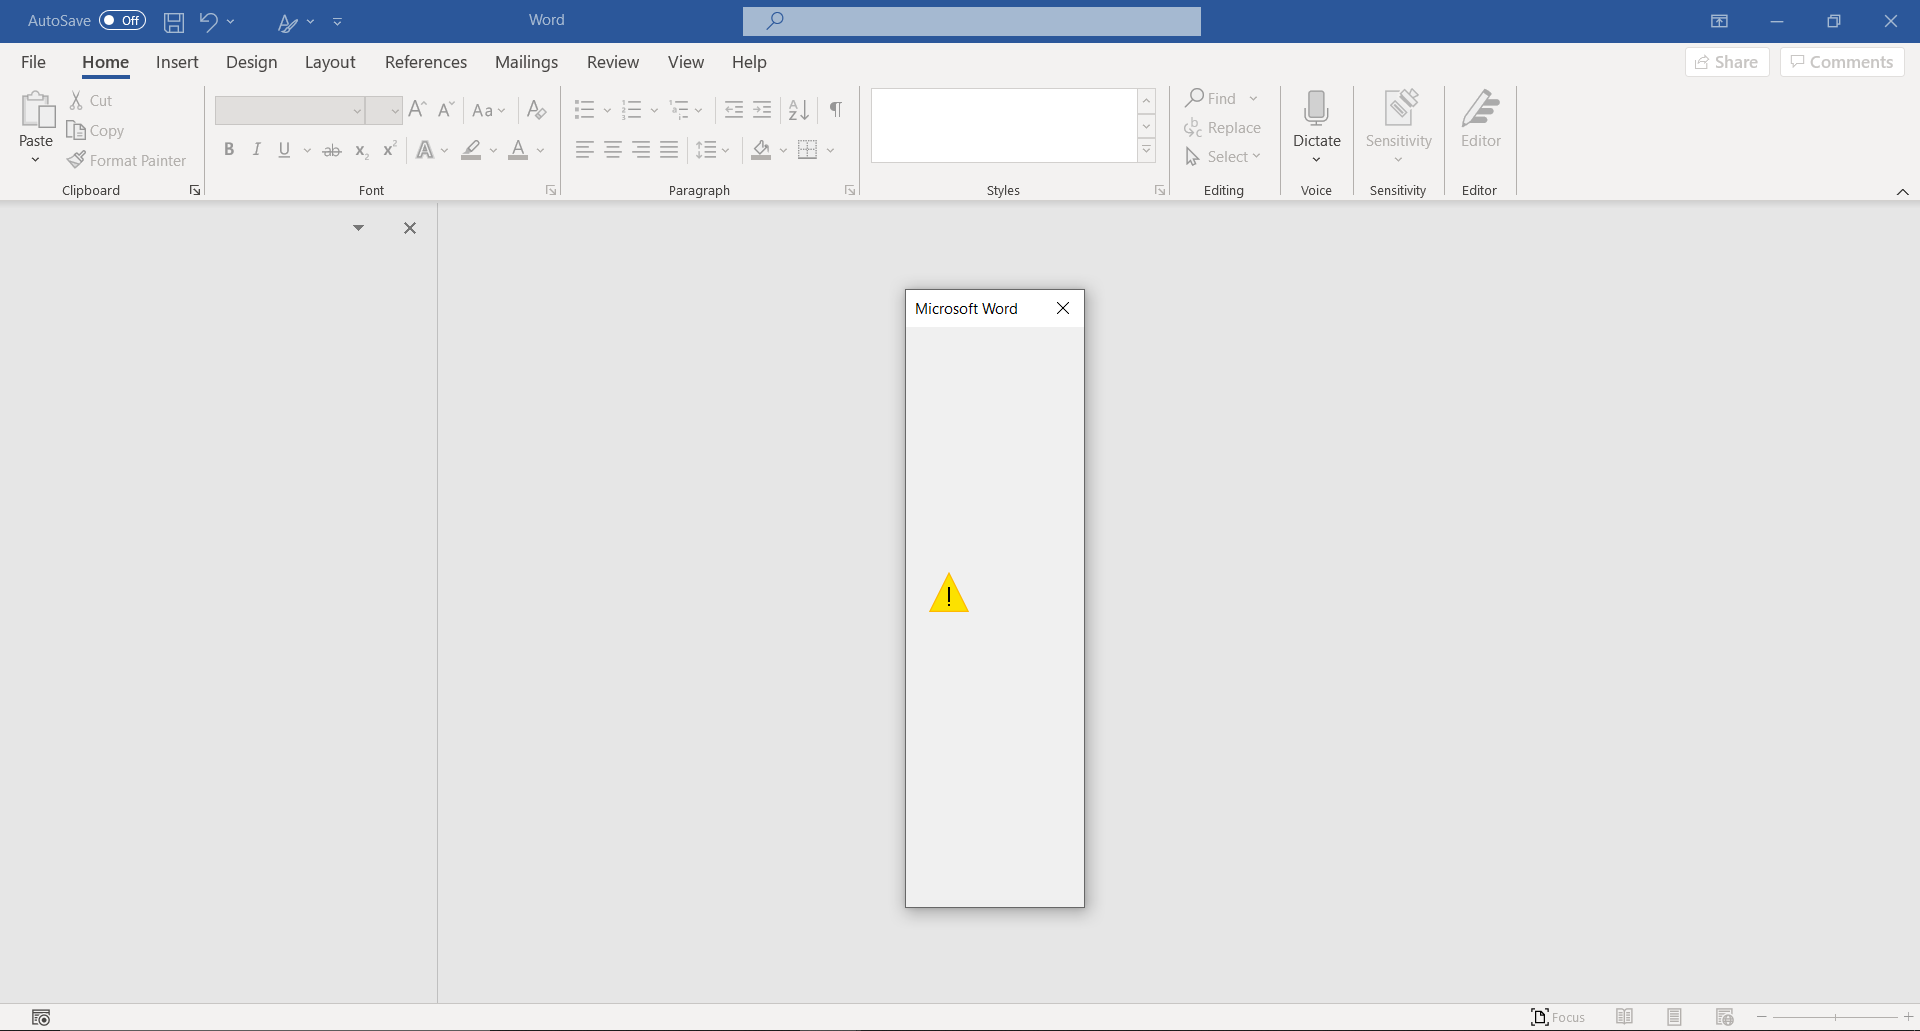Viewport: 1920px width, 1031px height.
Task: Click the Share button
Action: [1727, 62]
